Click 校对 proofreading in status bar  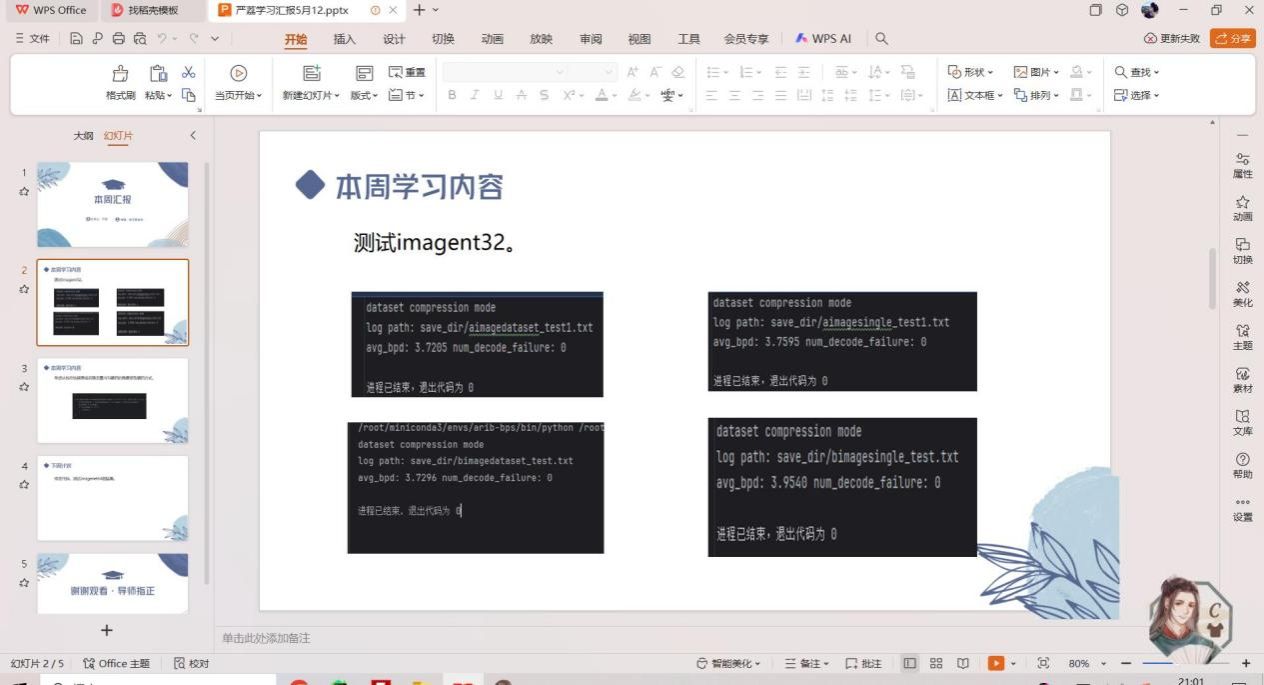click(192, 663)
